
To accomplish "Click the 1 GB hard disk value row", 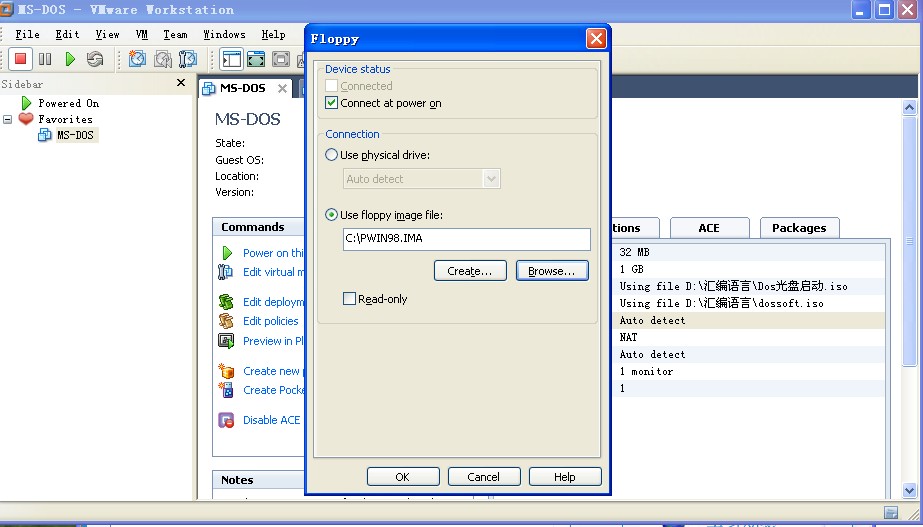I will [748, 269].
